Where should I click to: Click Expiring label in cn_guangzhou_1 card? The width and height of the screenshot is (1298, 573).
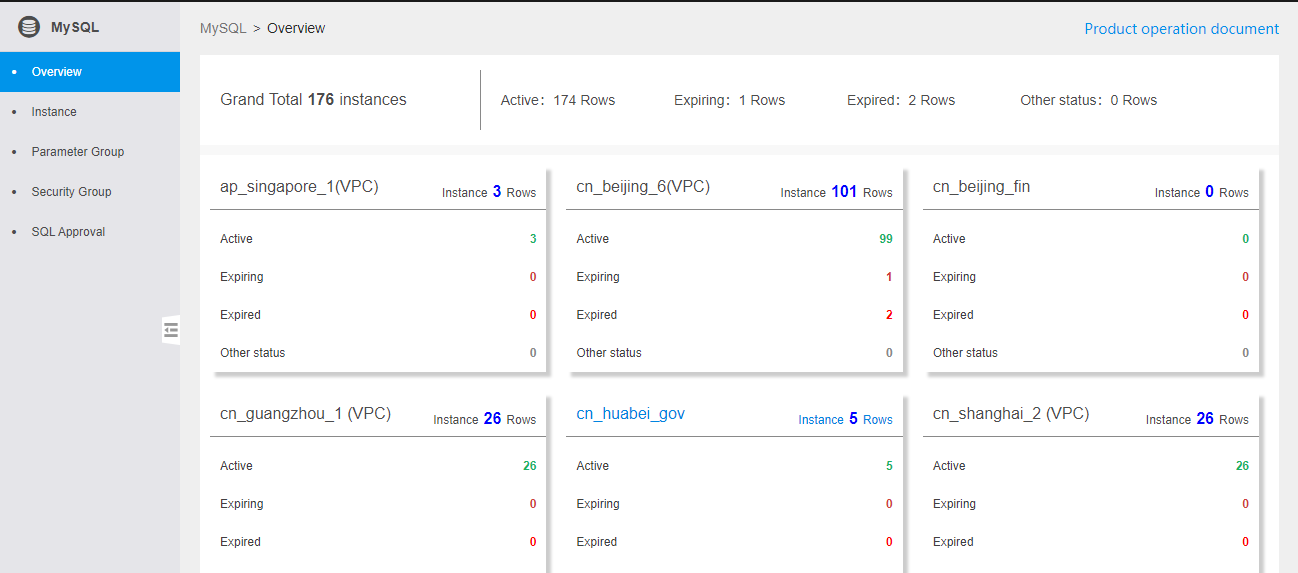pyautogui.click(x=242, y=504)
